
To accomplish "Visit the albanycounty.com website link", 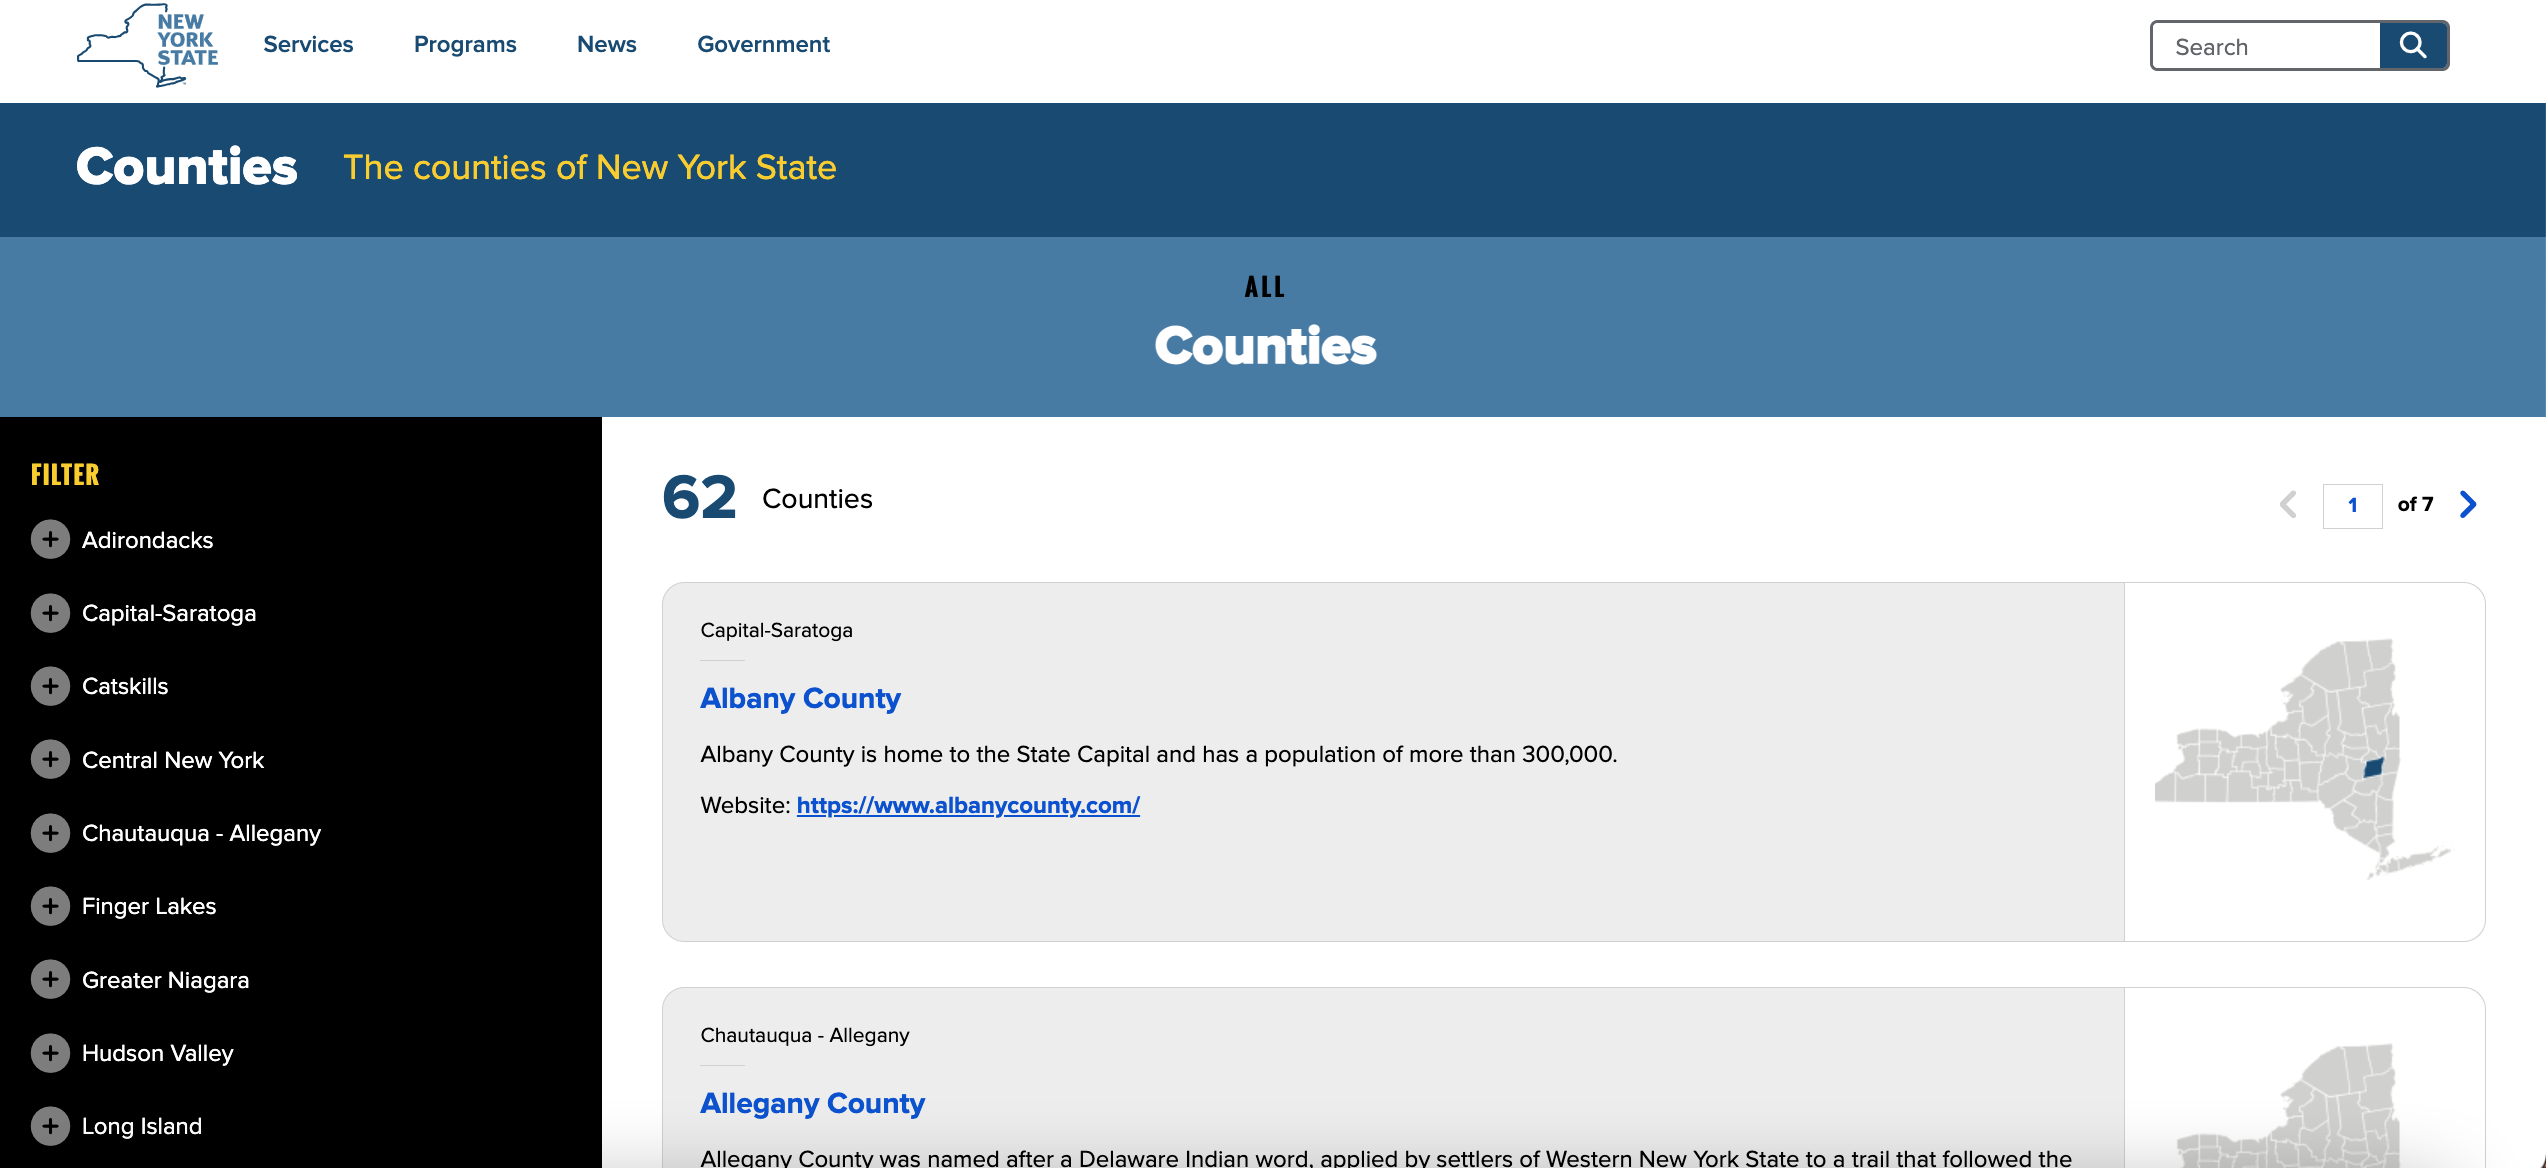I will click(967, 805).
